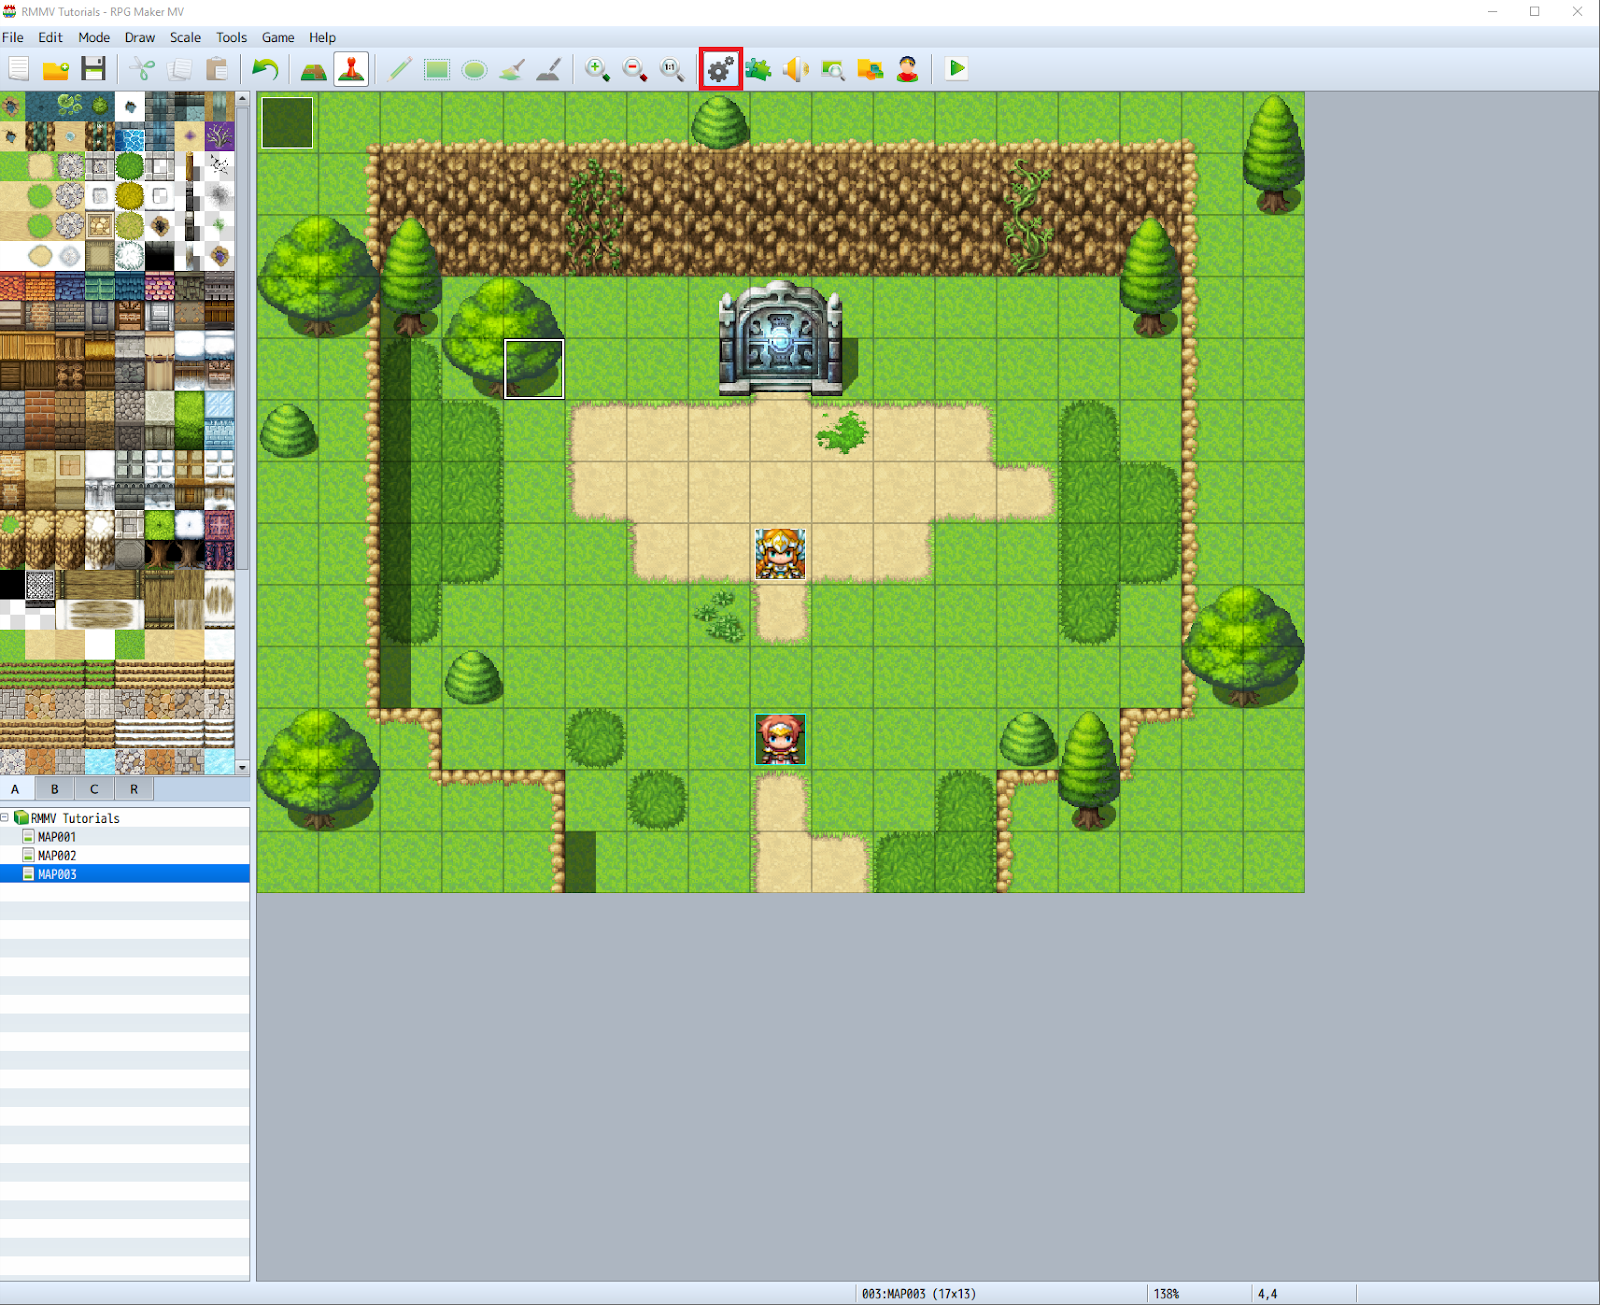Minimize the RPG Maker MV window
The width and height of the screenshot is (1600, 1305).
pos(1492,12)
